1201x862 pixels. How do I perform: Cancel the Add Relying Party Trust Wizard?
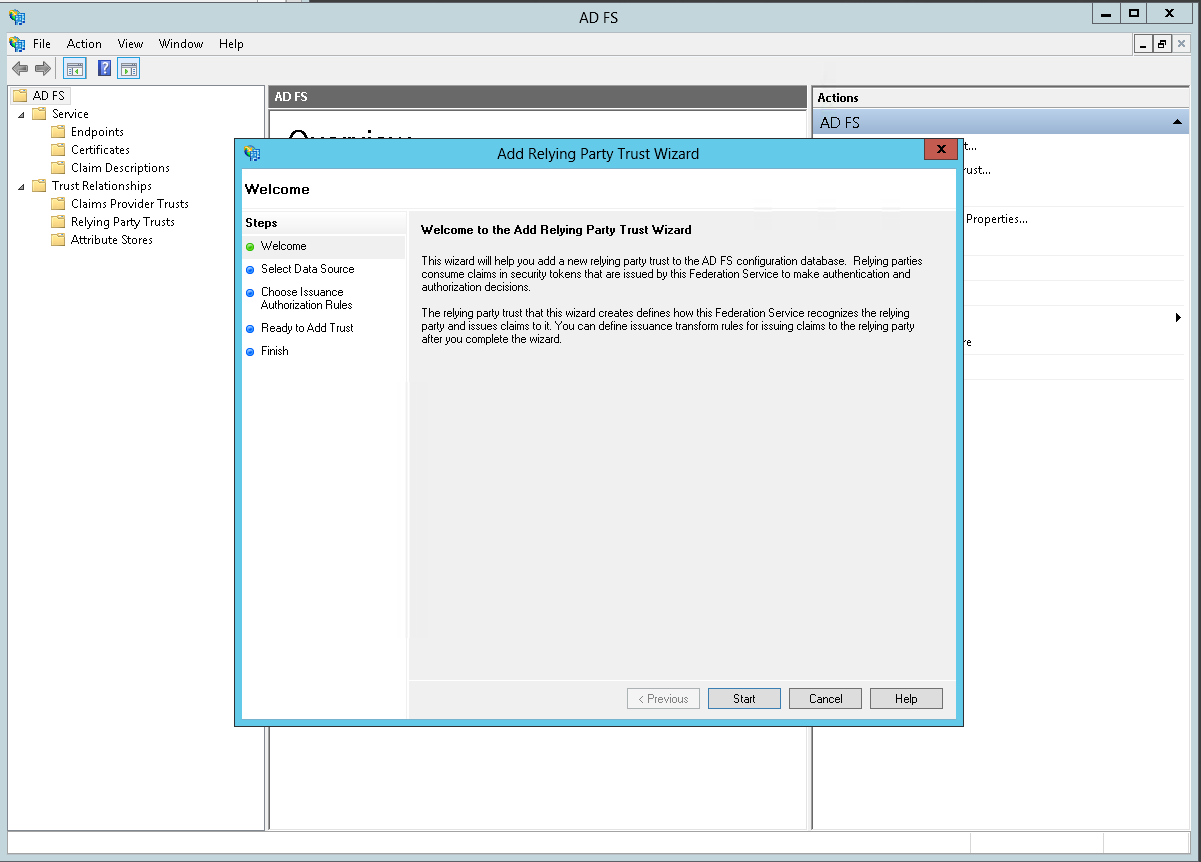pyautogui.click(x=825, y=699)
